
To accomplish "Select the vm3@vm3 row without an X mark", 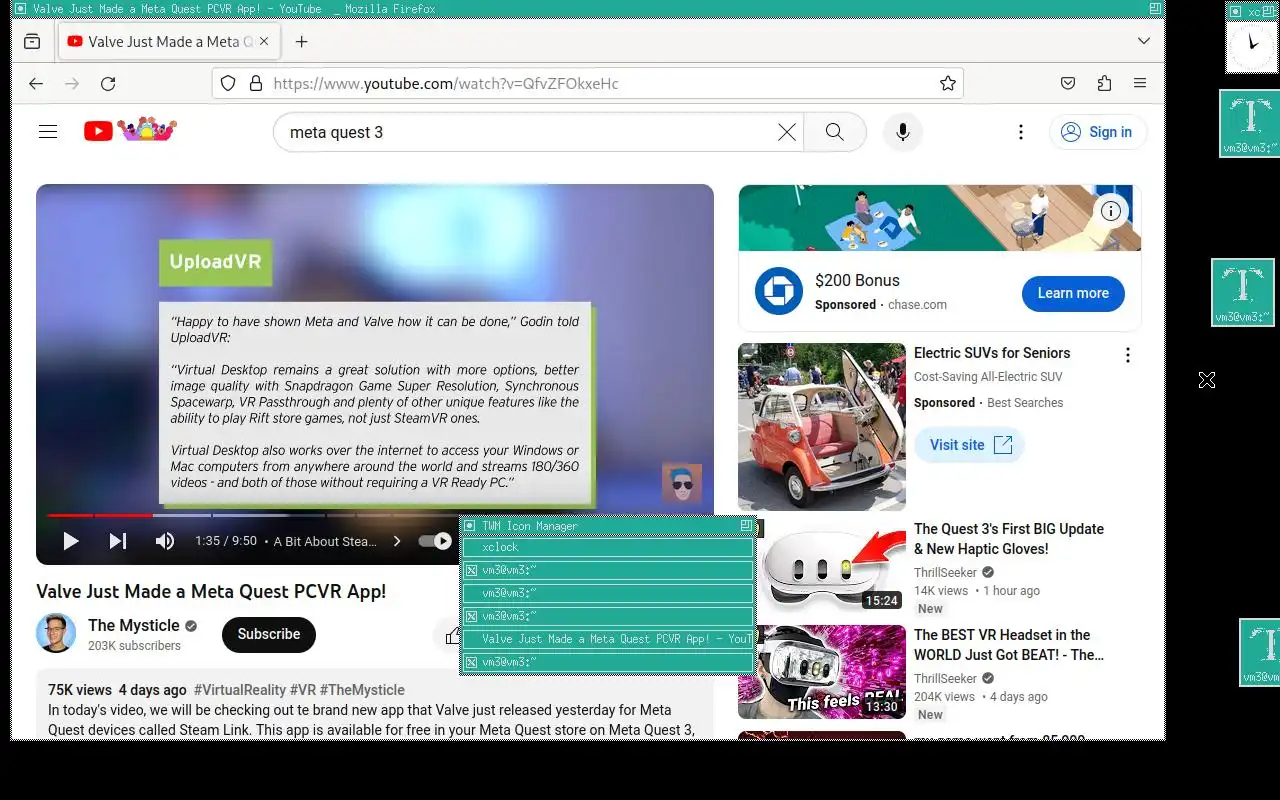I will (607, 593).
